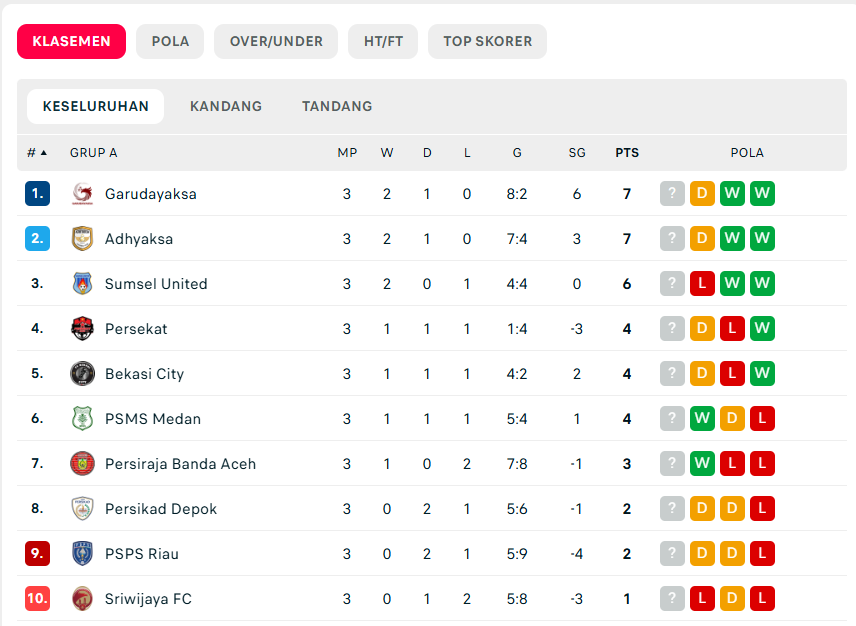The width and height of the screenshot is (856, 626).
Task: Sort the table by SG column
Action: (x=577, y=153)
